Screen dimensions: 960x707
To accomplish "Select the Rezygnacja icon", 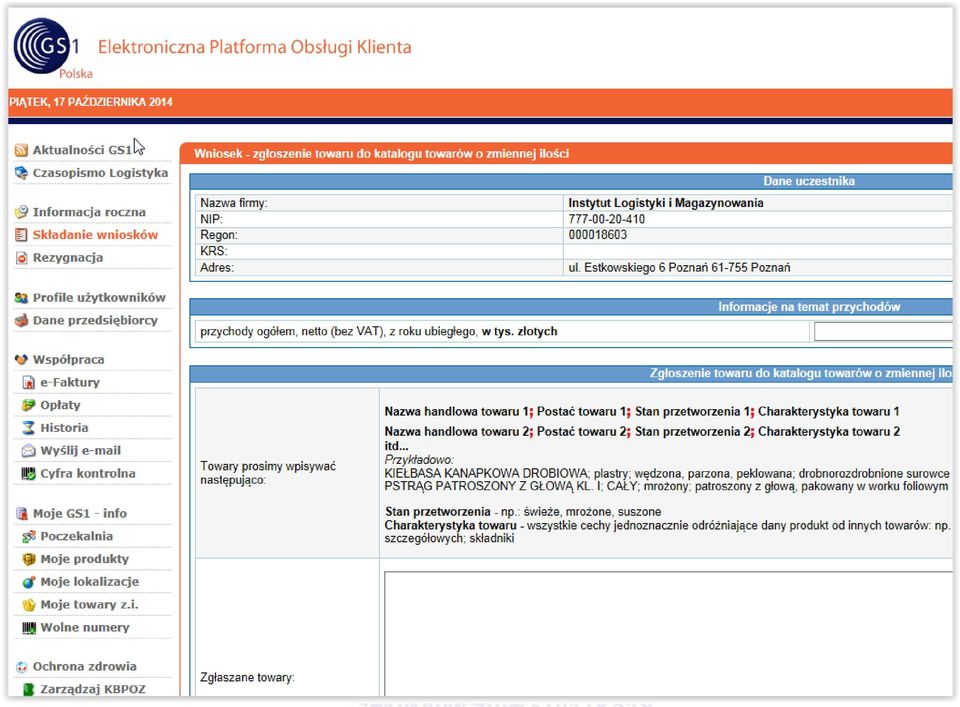I will click(x=21, y=258).
